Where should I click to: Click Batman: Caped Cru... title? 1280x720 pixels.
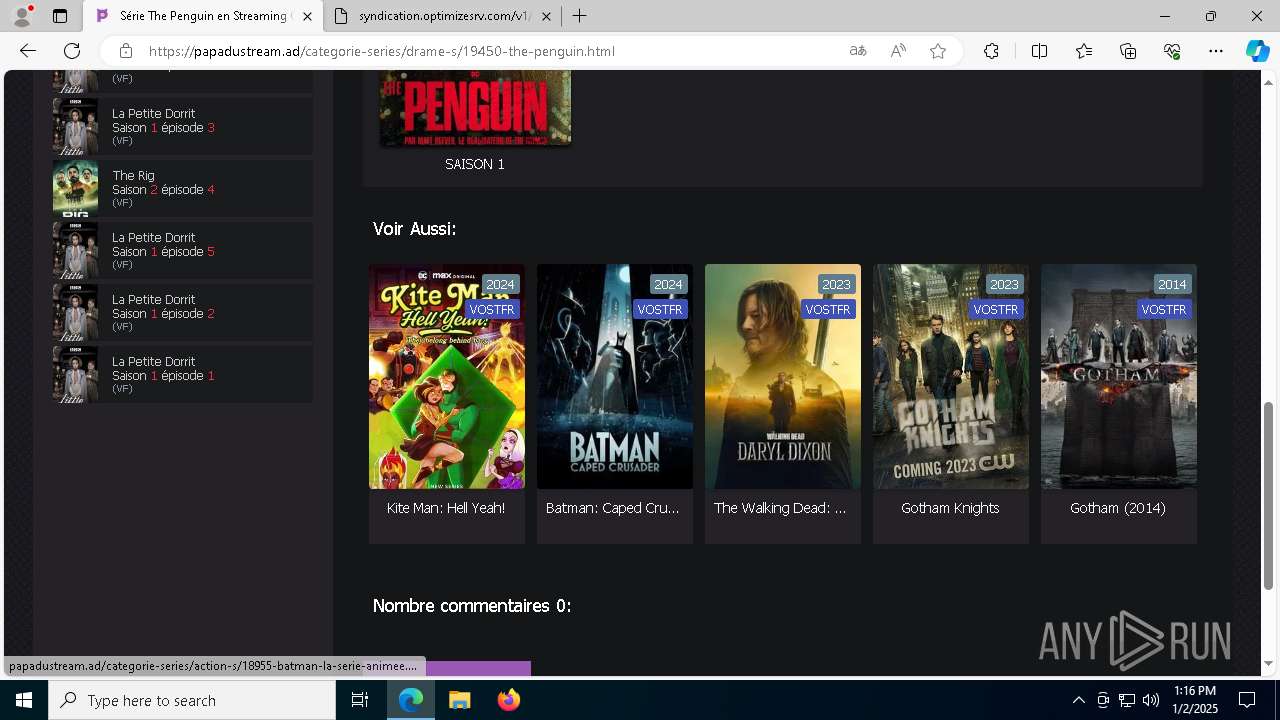[x=613, y=508]
